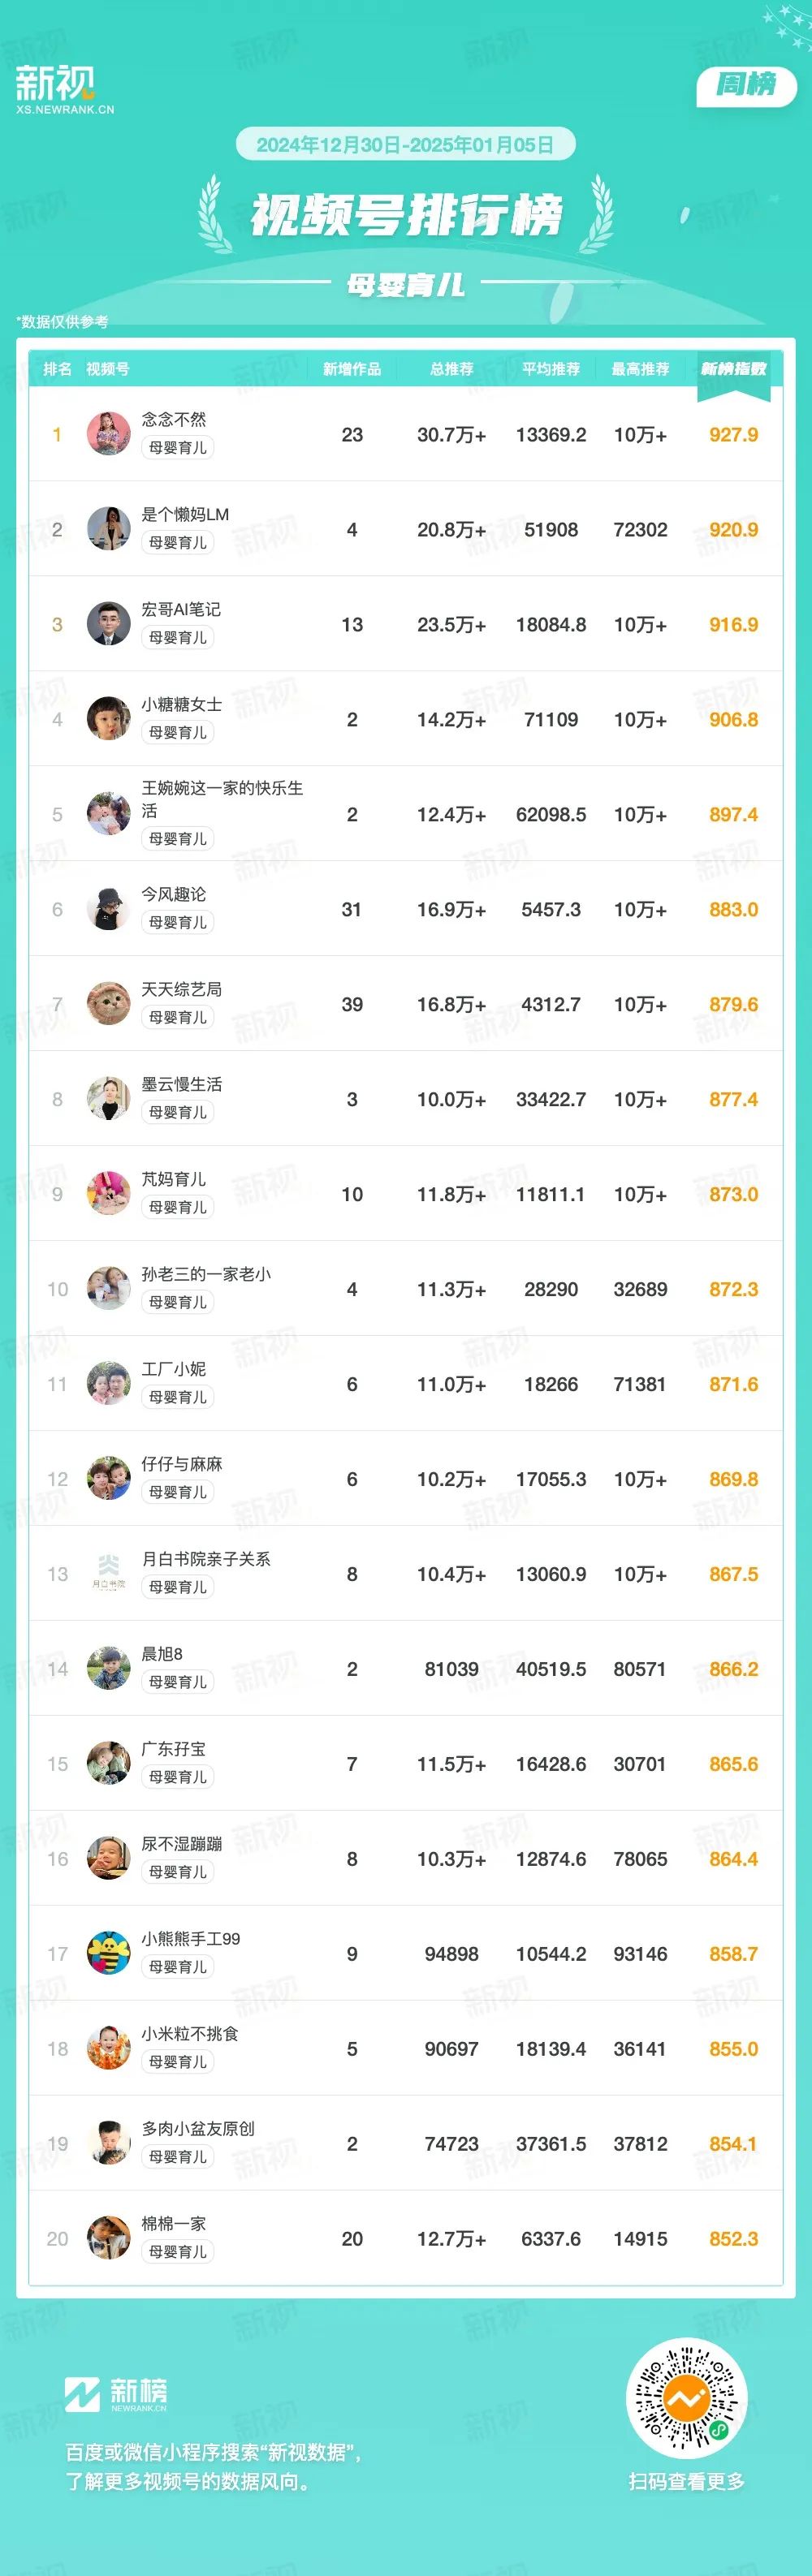Open avatar of 念念不然

(x=108, y=434)
